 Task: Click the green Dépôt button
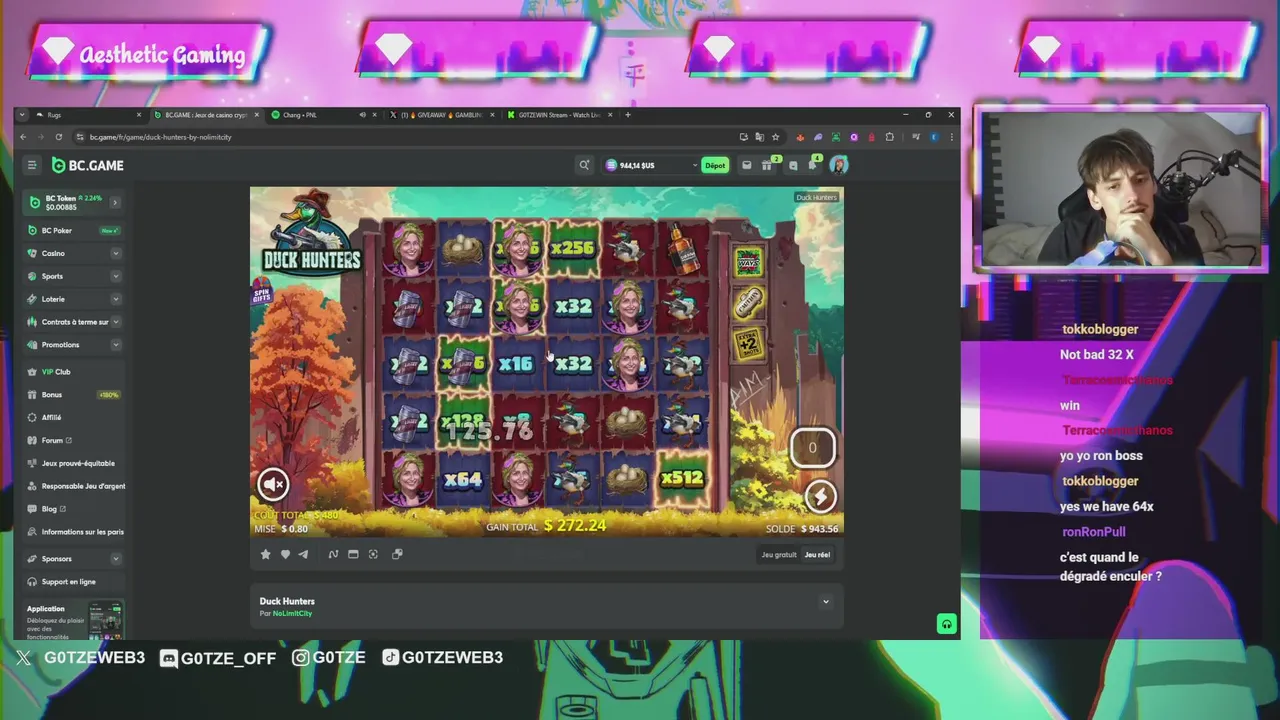coord(715,165)
